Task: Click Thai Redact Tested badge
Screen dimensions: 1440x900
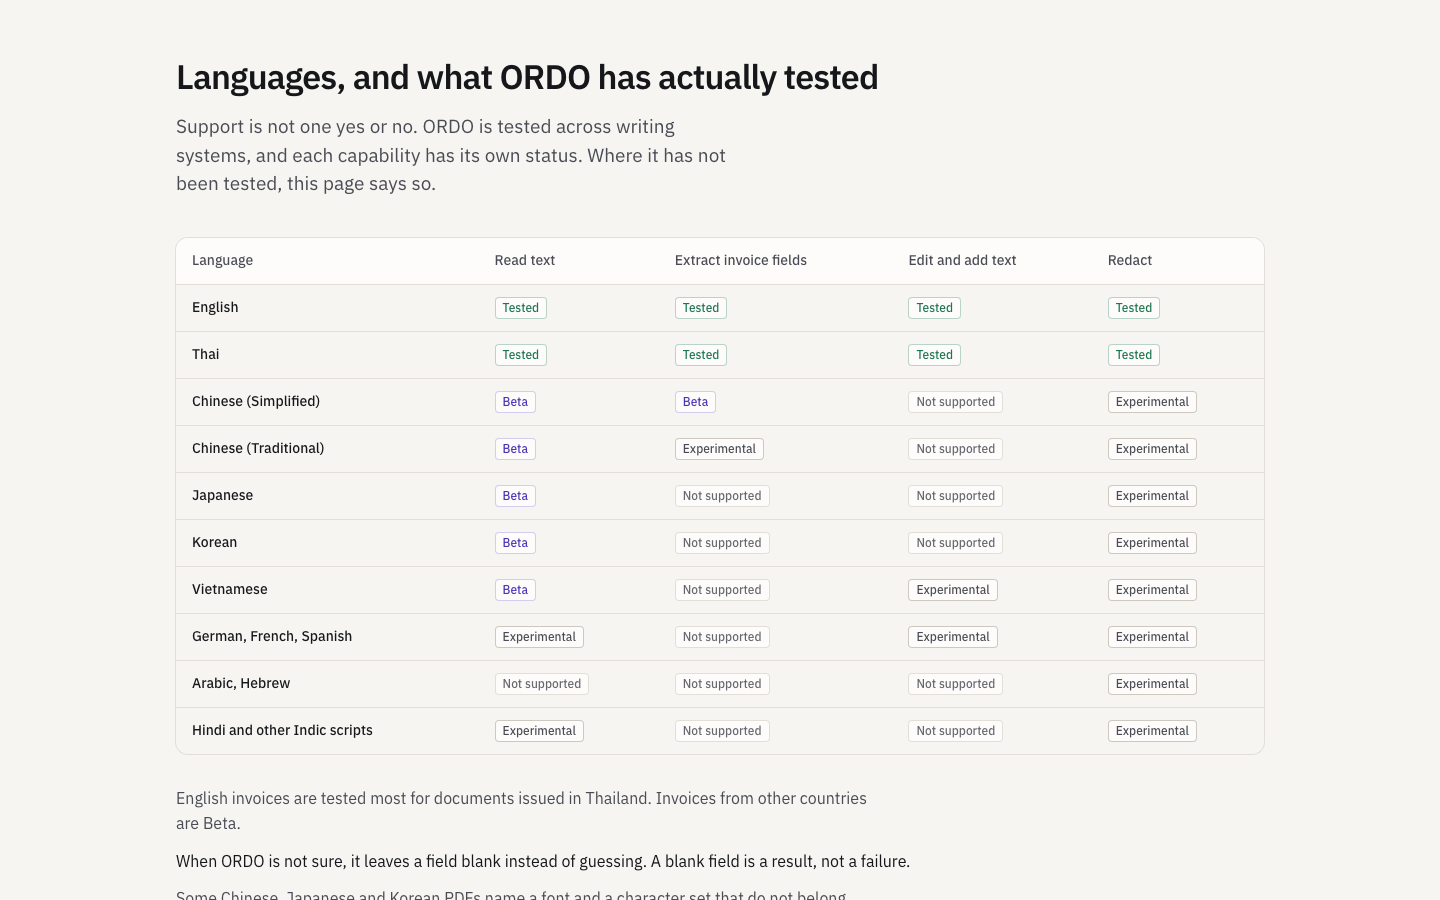Action: point(1134,355)
